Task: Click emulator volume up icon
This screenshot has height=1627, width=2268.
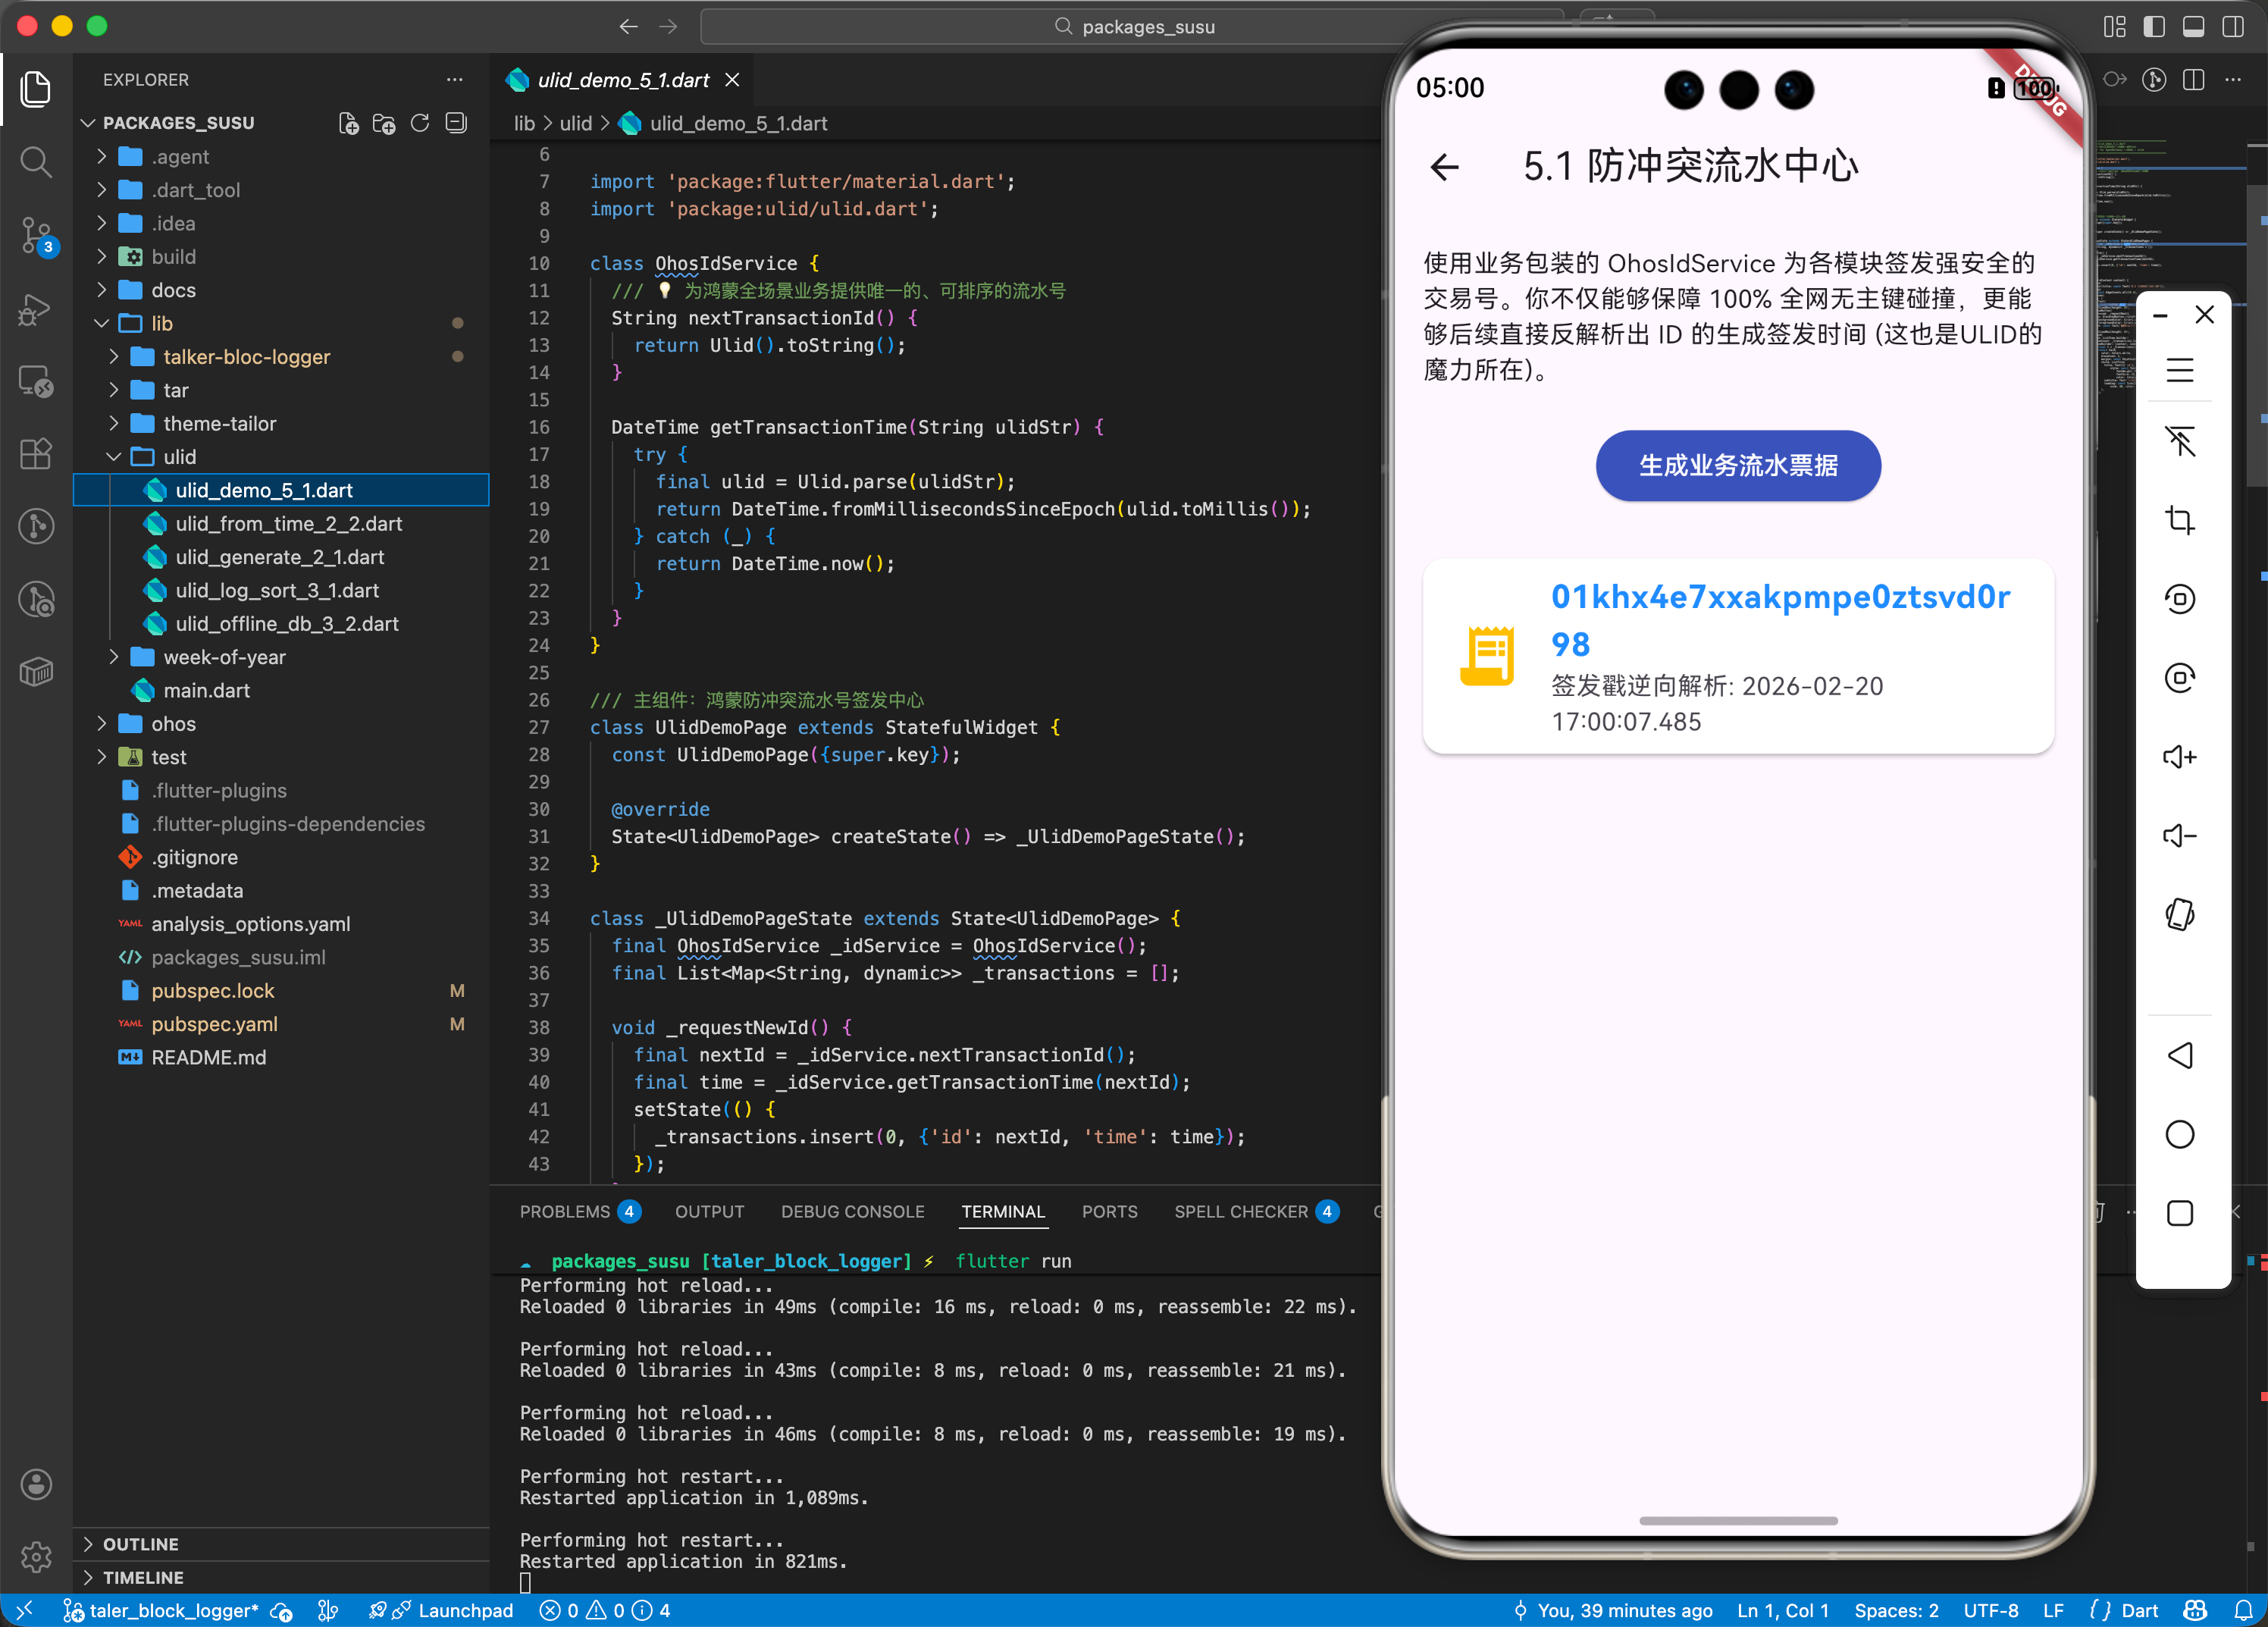Action: pyautogui.click(x=2179, y=757)
